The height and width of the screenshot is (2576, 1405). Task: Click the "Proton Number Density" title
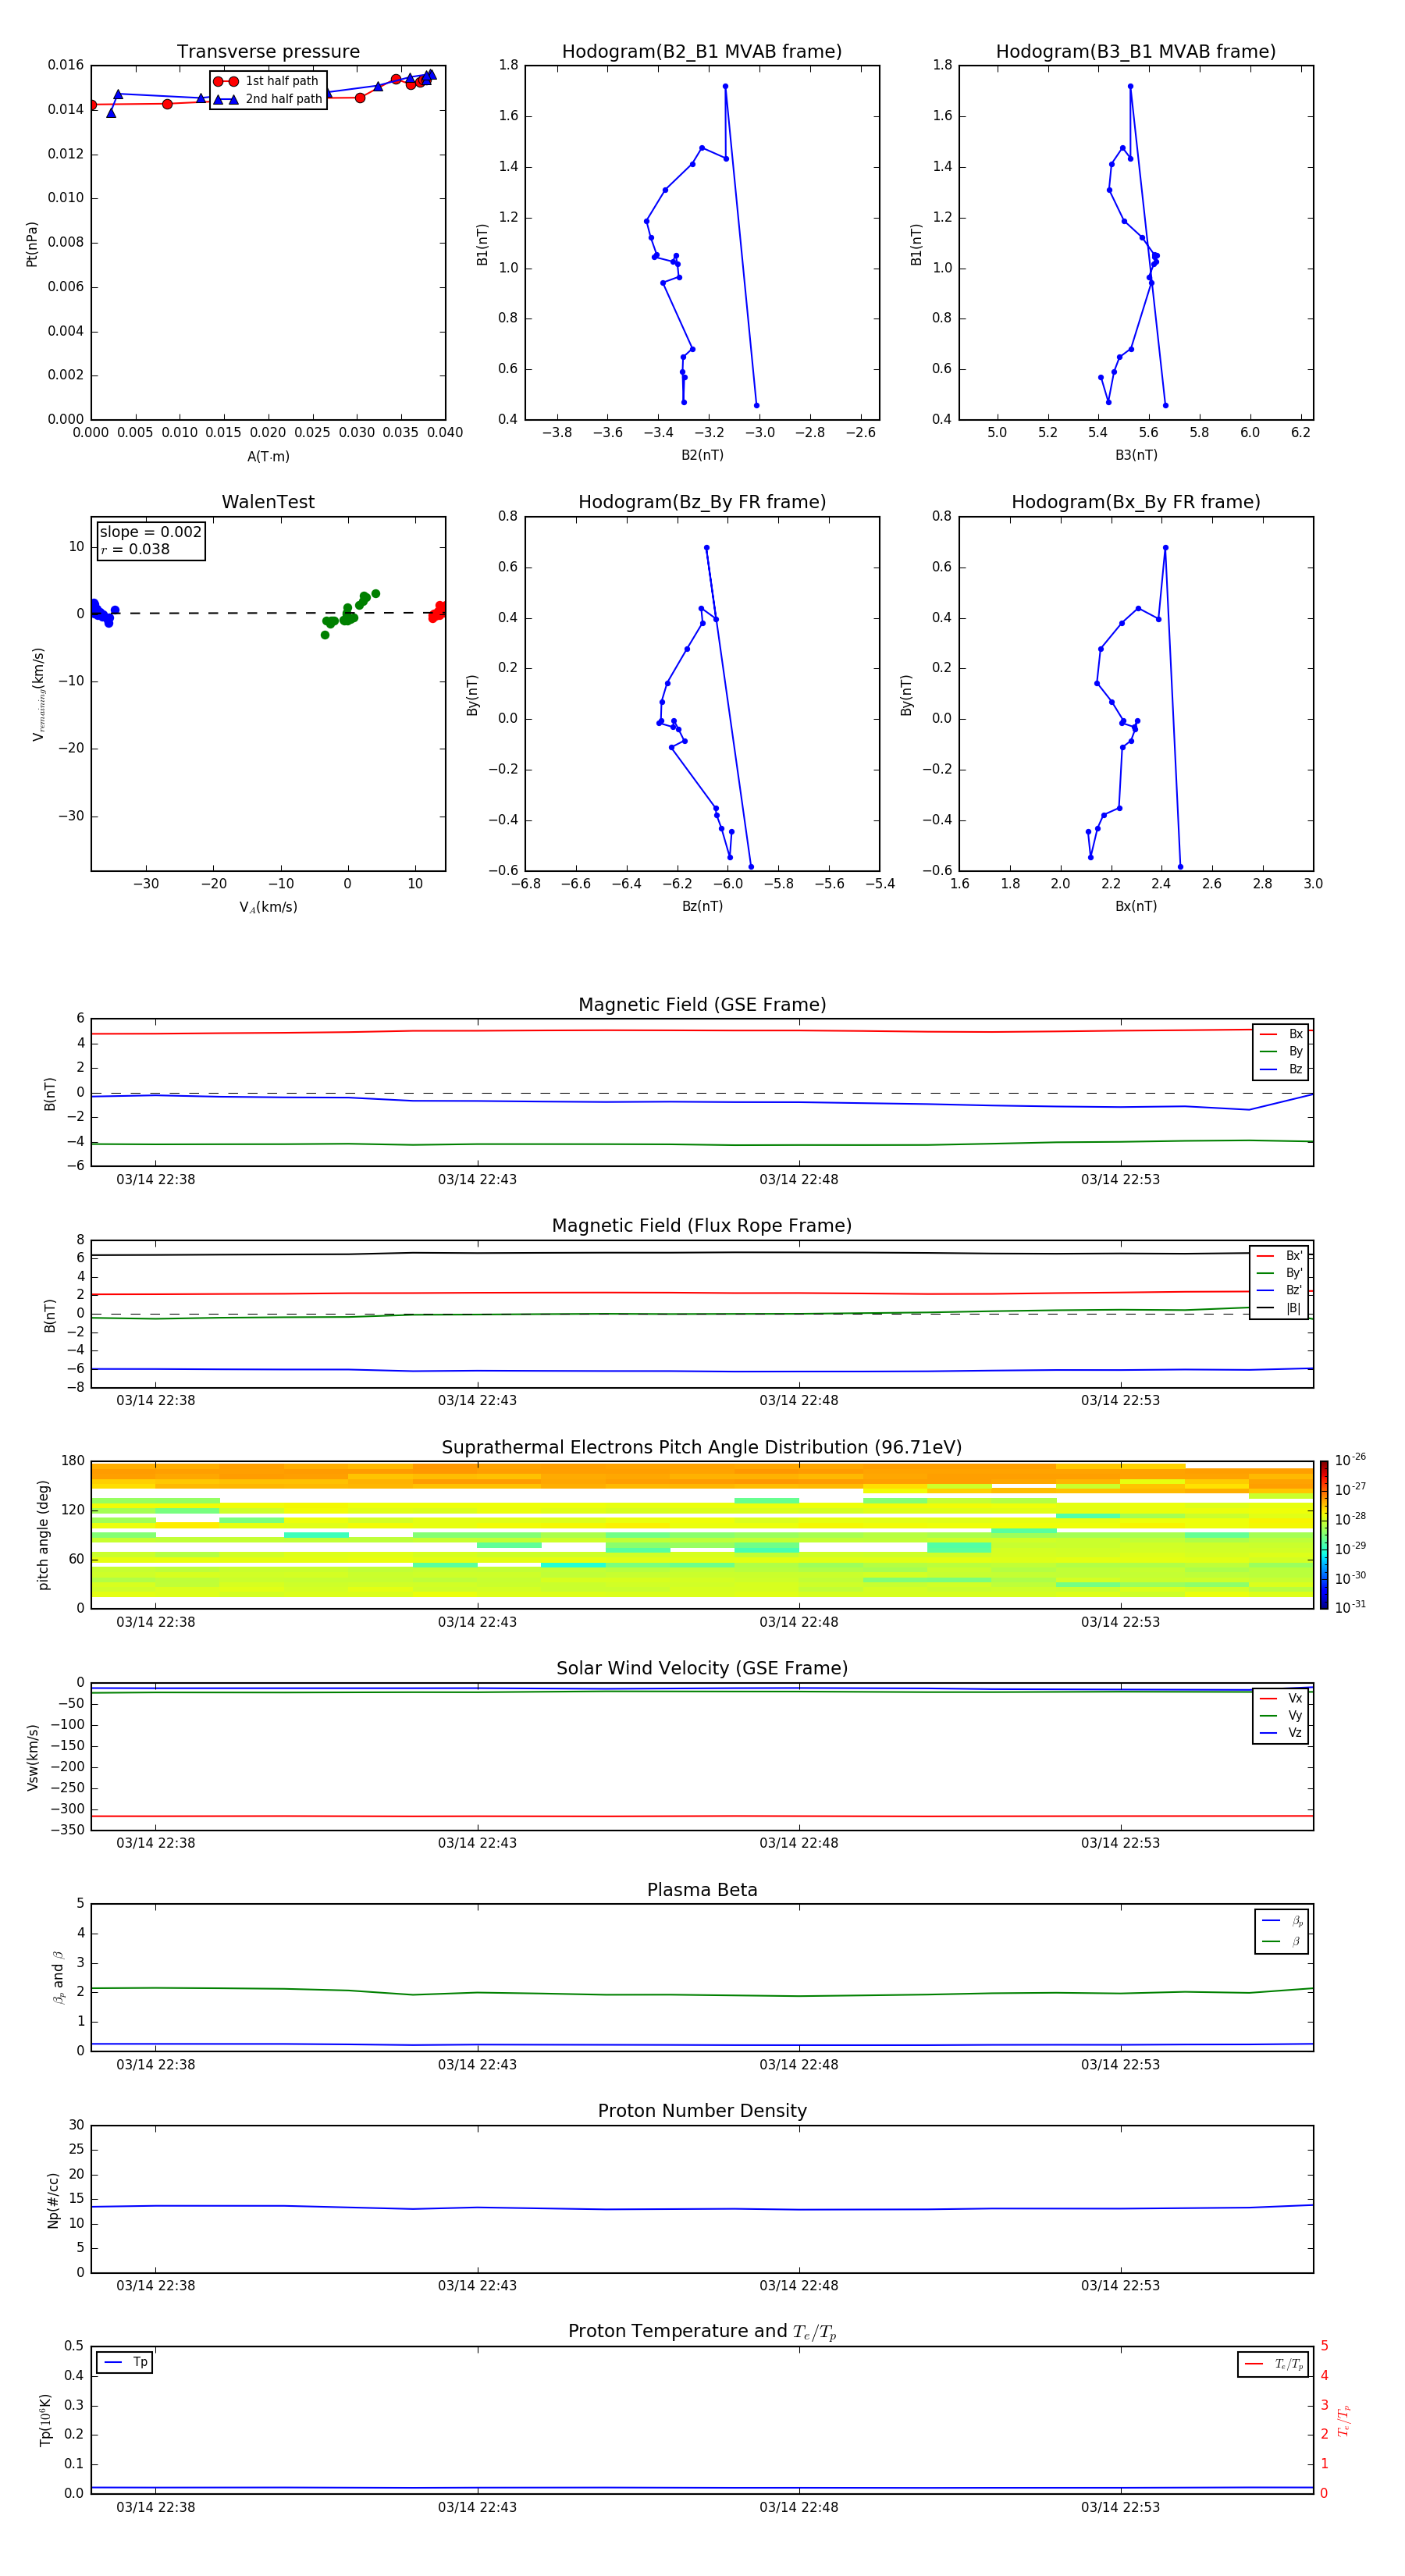coord(702,2111)
